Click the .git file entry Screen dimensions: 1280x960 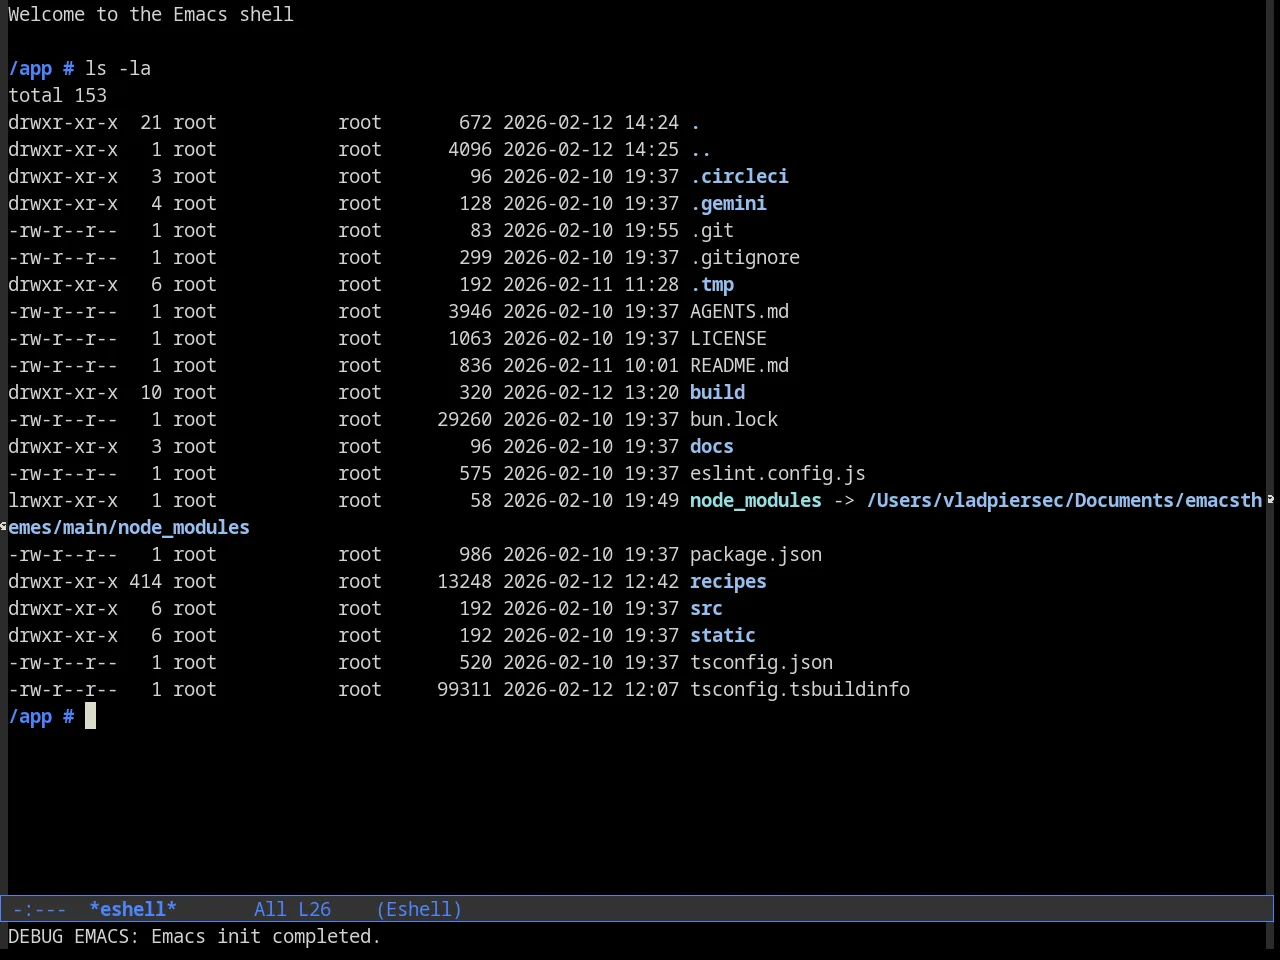tap(712, 230)
